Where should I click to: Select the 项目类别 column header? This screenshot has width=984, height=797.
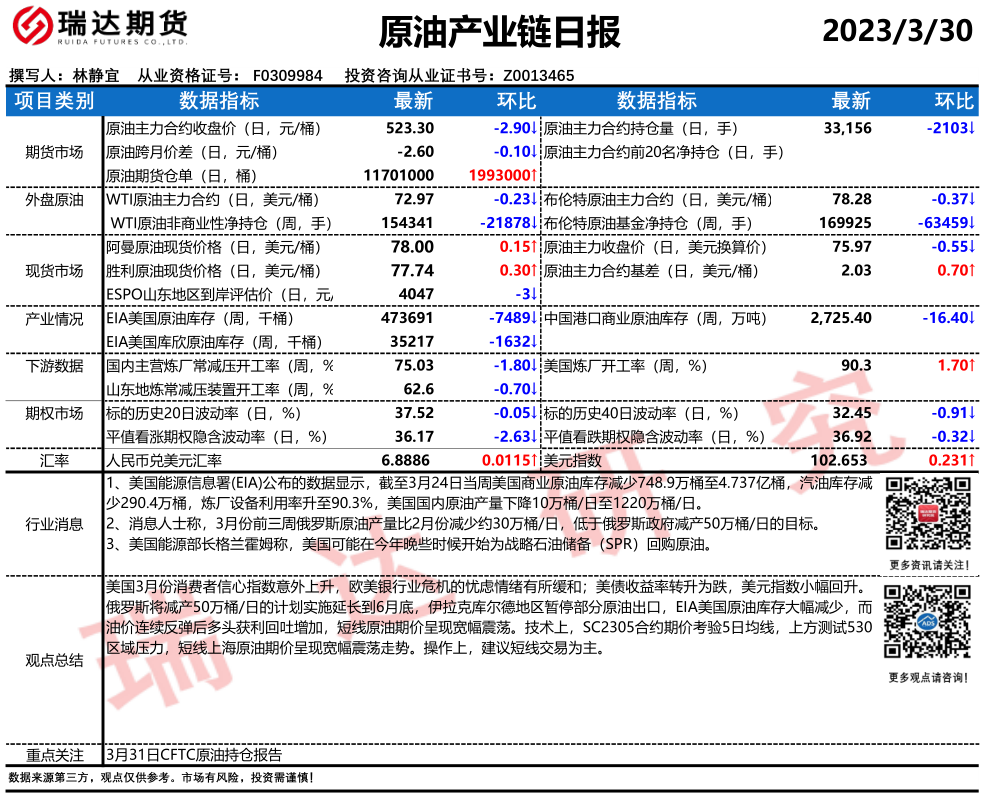click(54, 101)
